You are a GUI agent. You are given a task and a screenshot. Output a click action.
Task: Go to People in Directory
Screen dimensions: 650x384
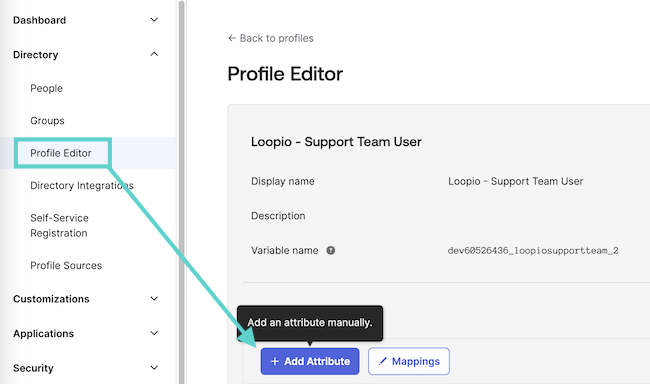(46, 88)
